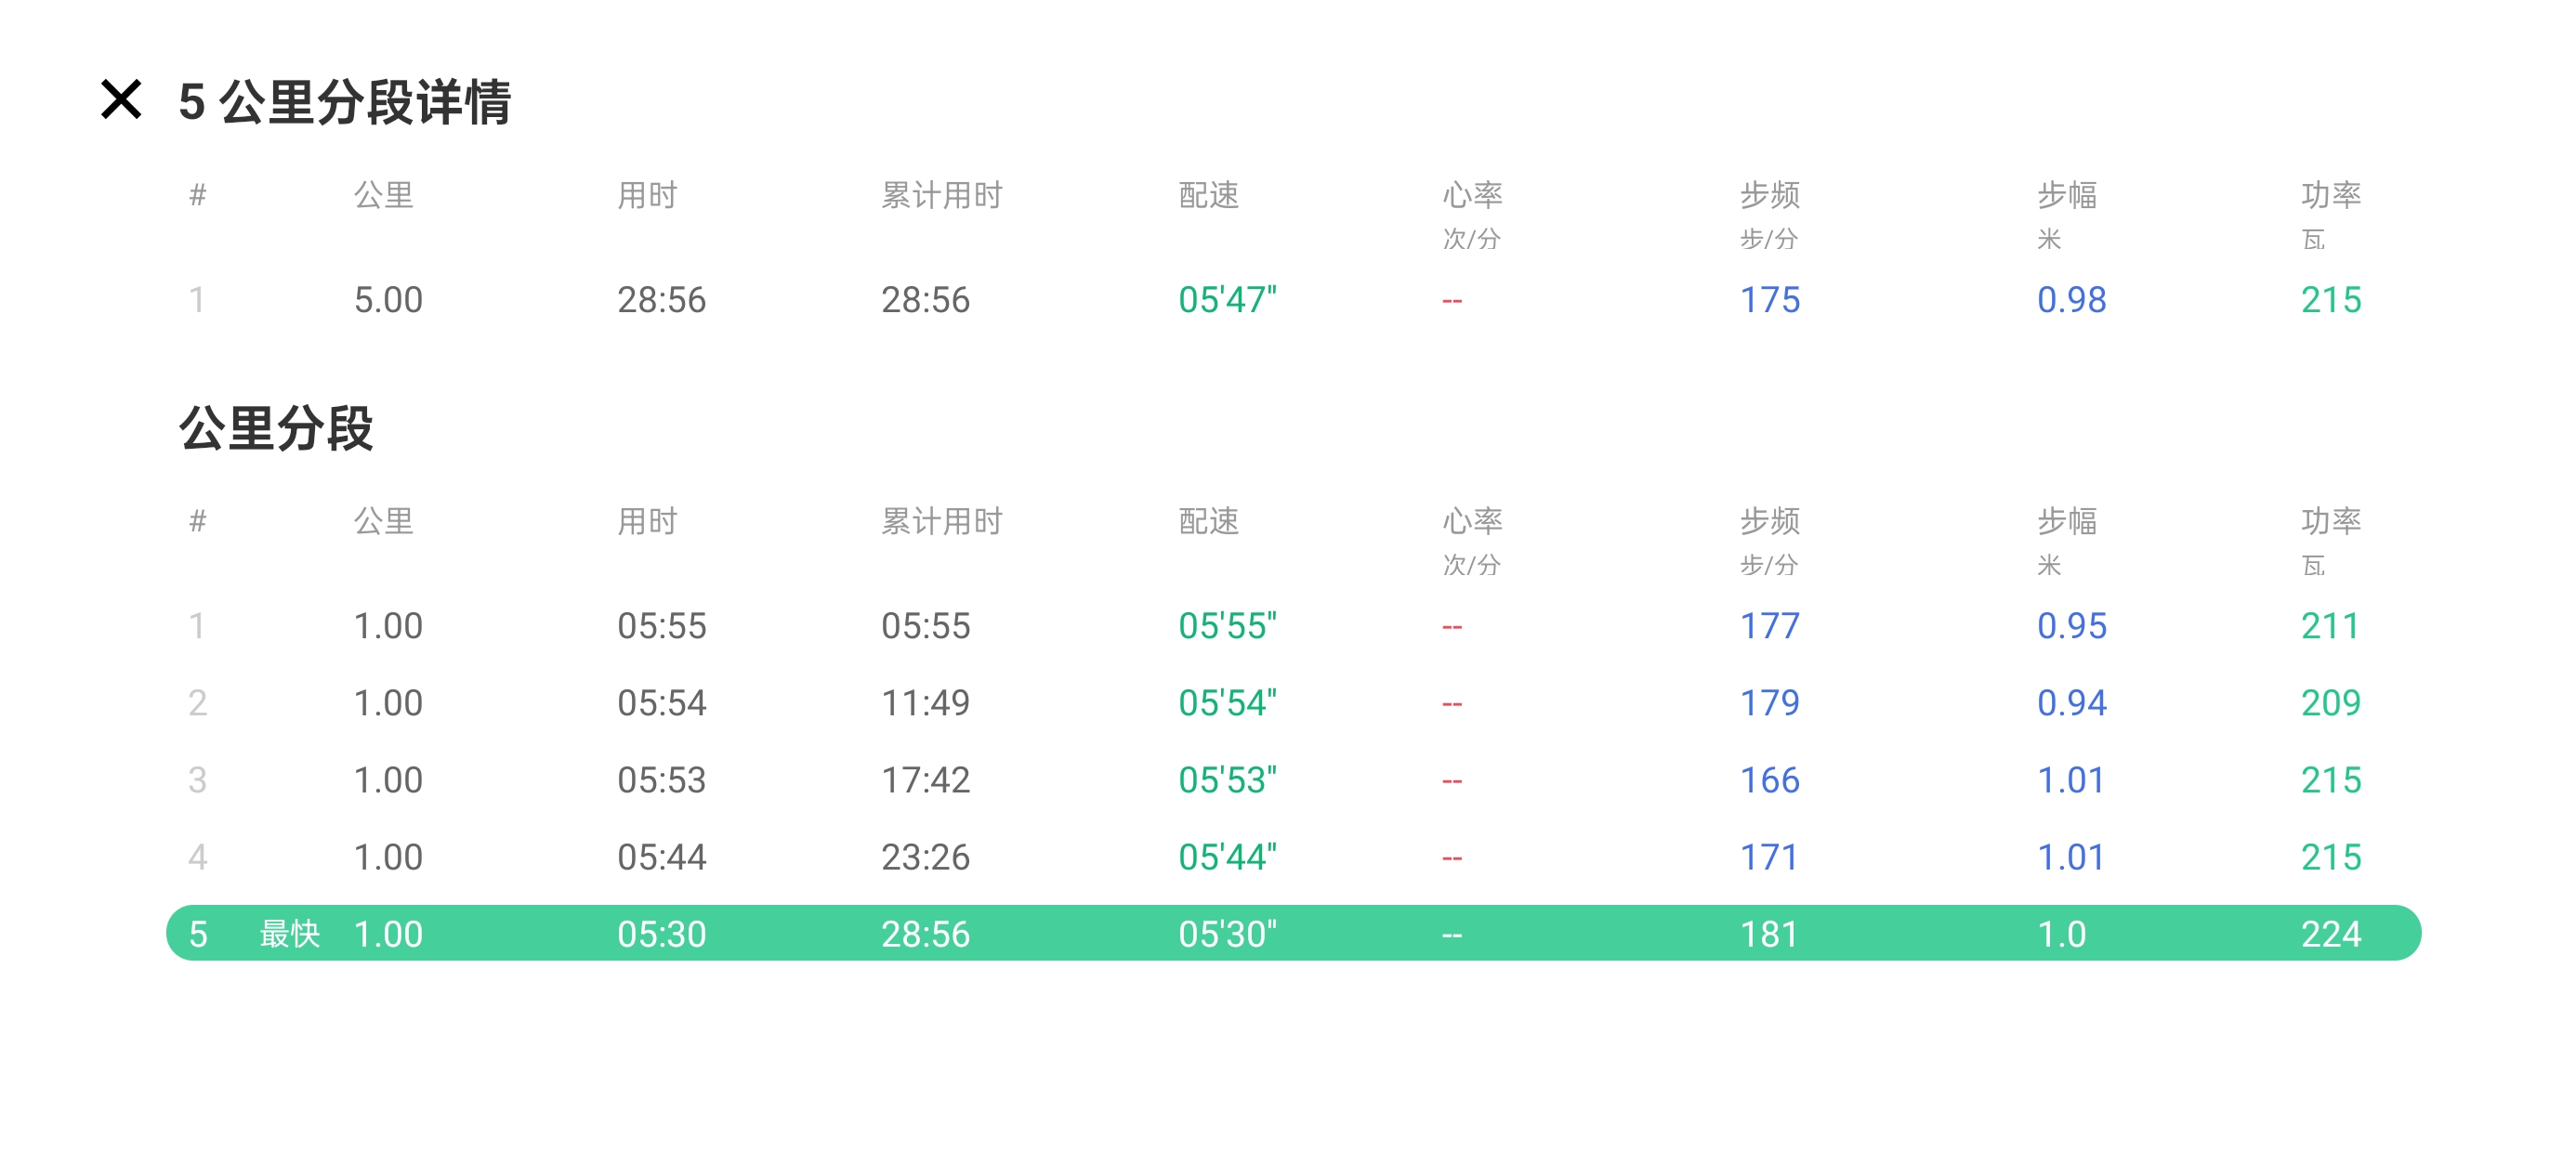Click the 5.00 km summary row

pos(388,300)
